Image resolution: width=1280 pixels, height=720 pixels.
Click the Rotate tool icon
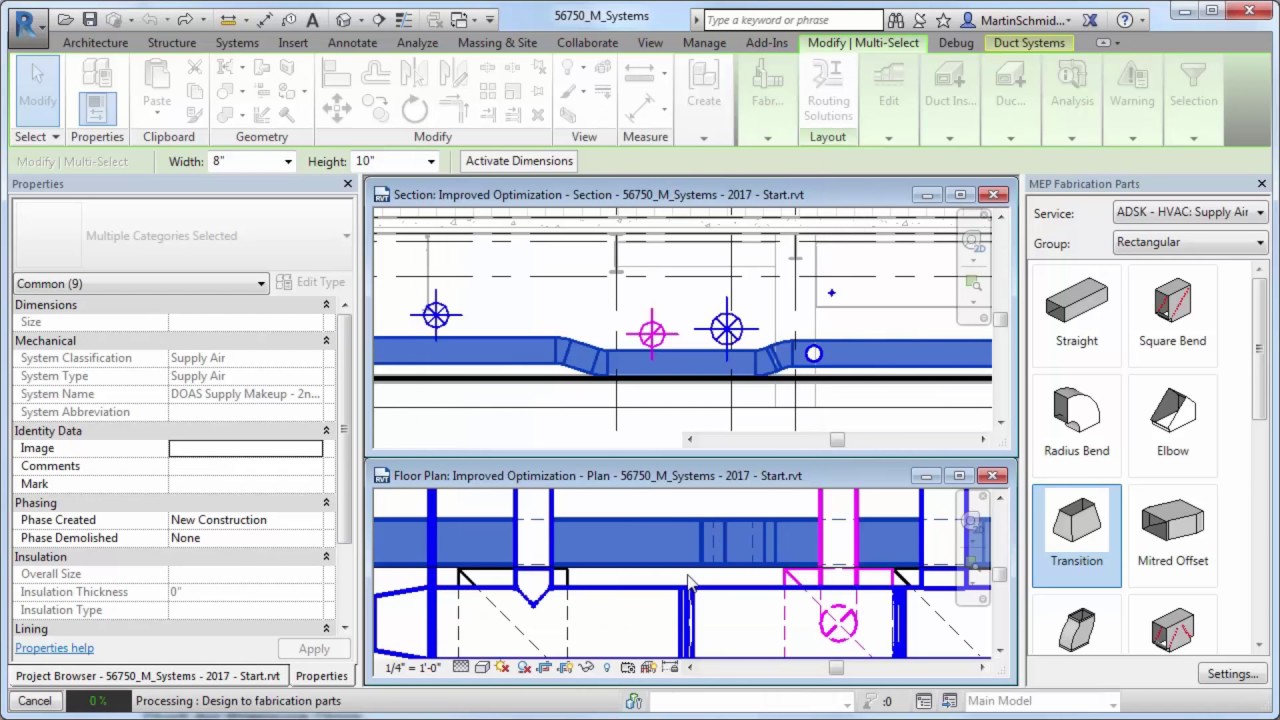(415, 108)
